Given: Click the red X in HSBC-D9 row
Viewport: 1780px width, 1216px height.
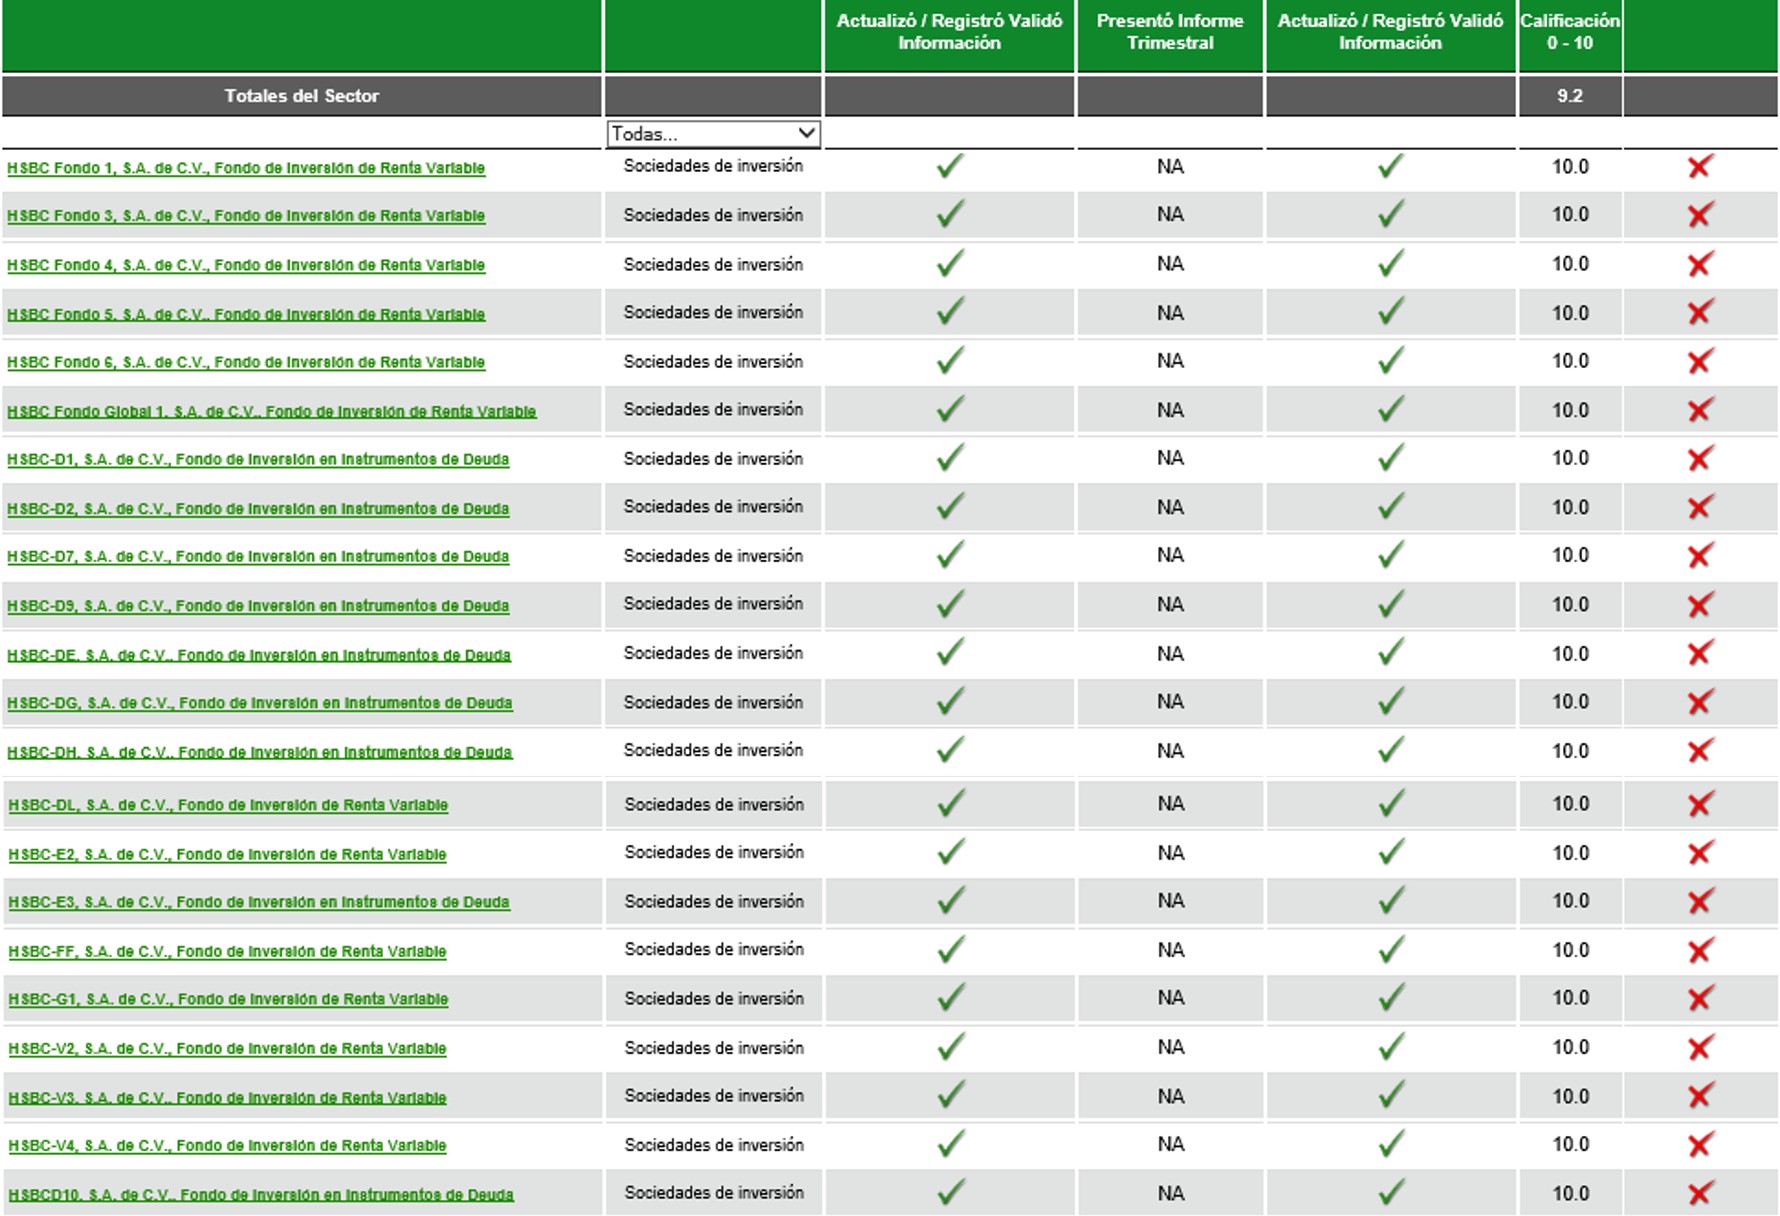Looking at the screenshot, I should [1700, 604].
